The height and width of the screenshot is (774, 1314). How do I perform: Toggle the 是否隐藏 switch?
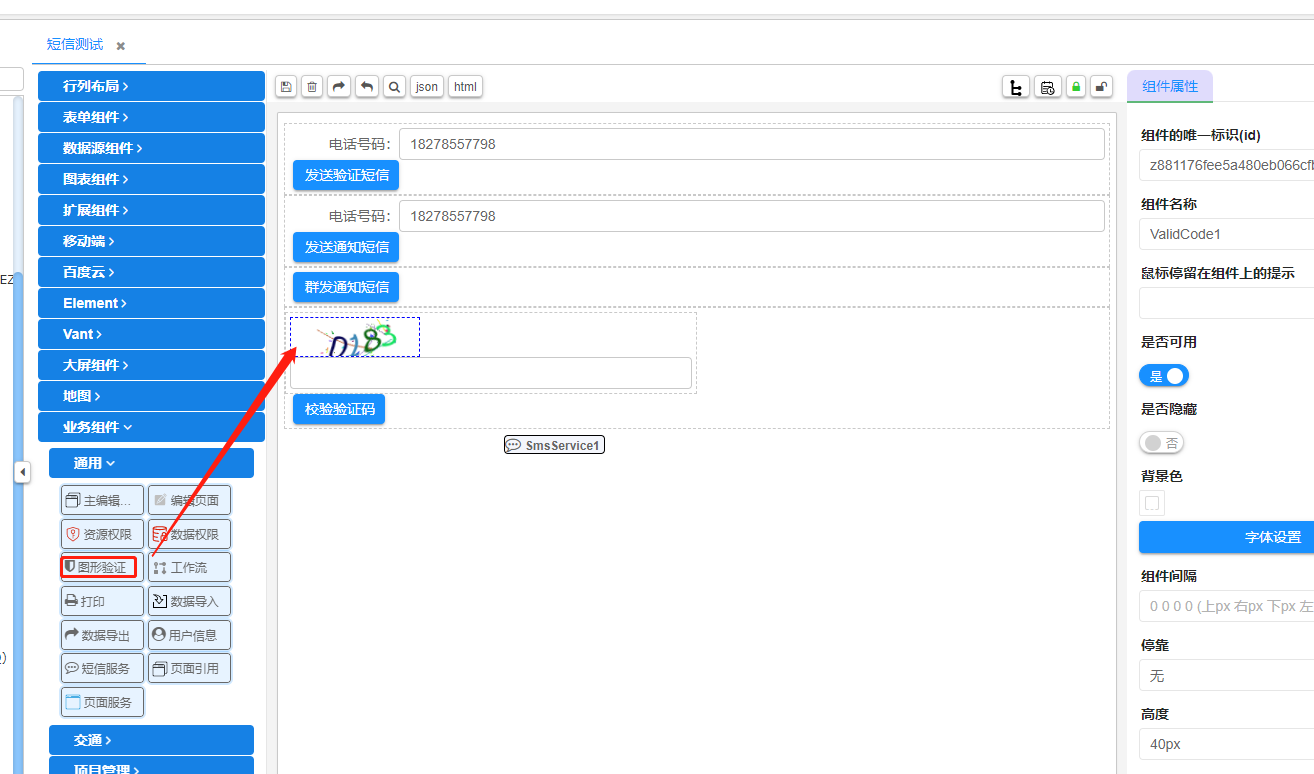pos(1161,442)
